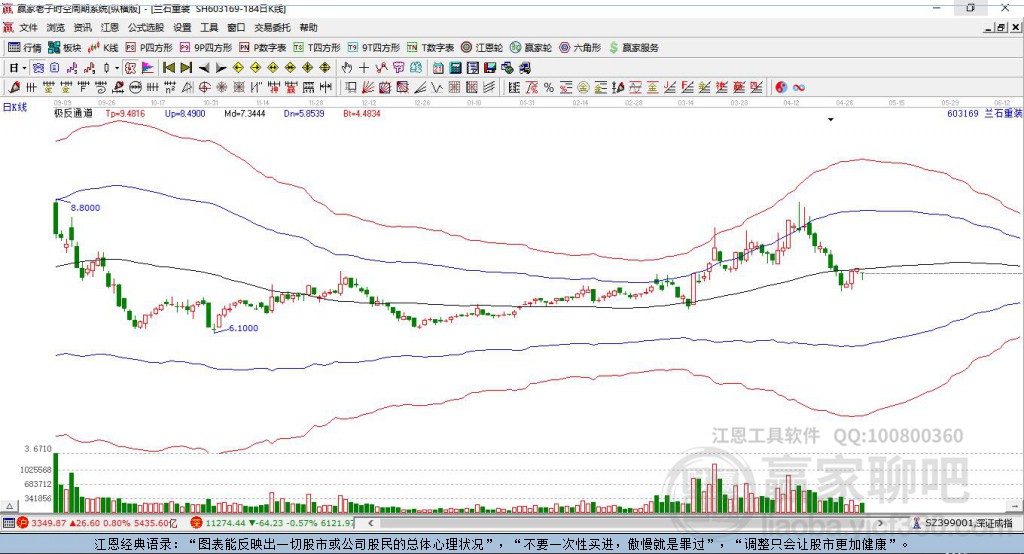The width and height of the screenshot is (1024, 554).
Task: Click the 日K线 period label
Action: [15, 107]
